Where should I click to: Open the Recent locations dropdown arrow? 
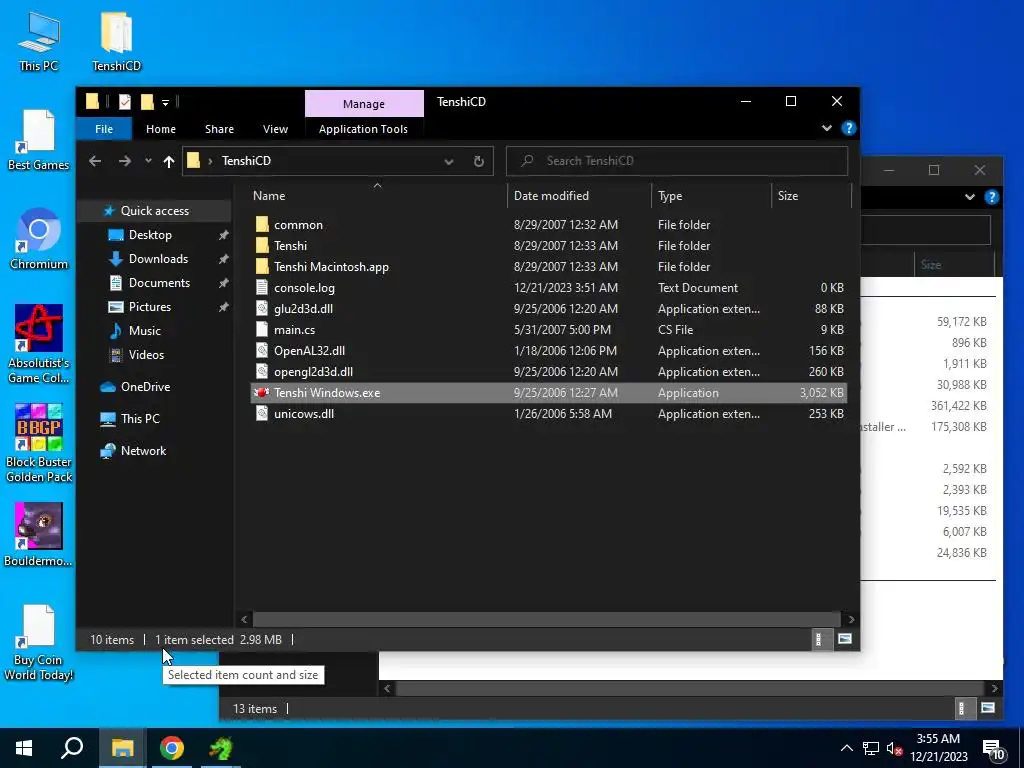tap(148, 161)
